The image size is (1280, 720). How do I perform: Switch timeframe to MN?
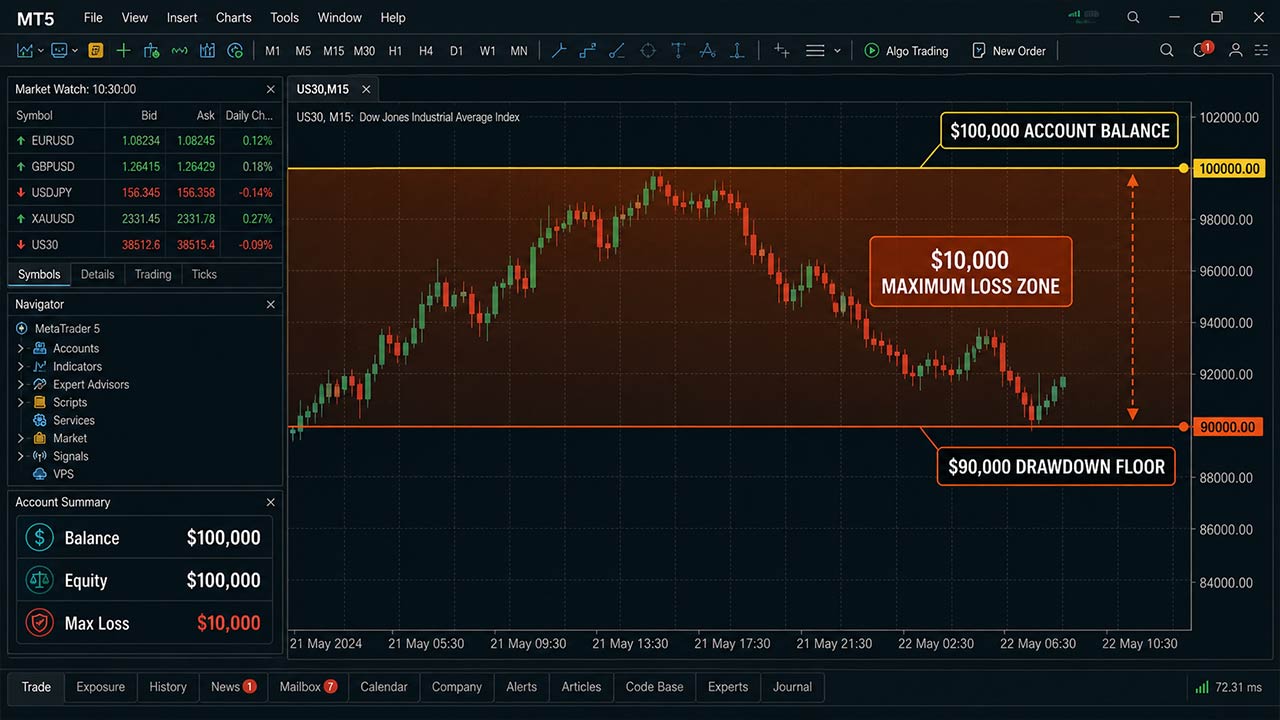(519, 50)
